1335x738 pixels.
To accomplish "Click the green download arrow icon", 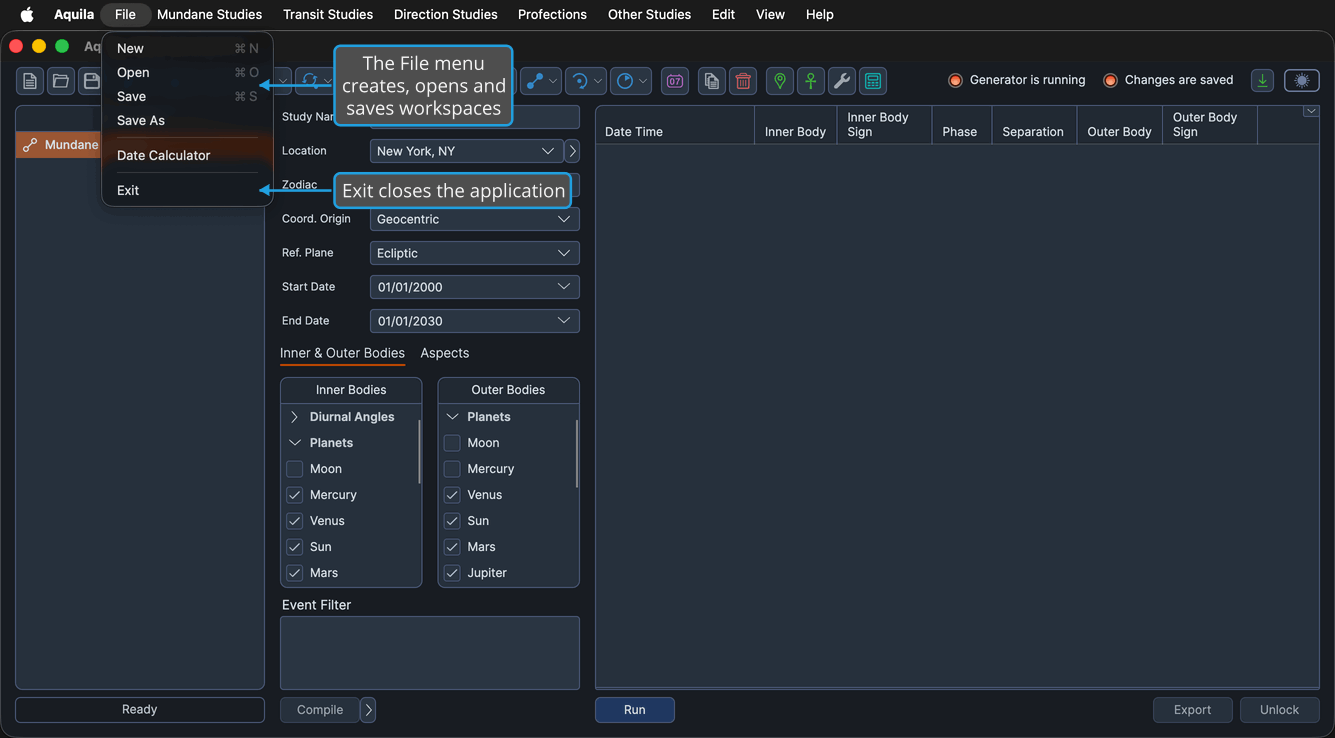I will click(1263, 81).
